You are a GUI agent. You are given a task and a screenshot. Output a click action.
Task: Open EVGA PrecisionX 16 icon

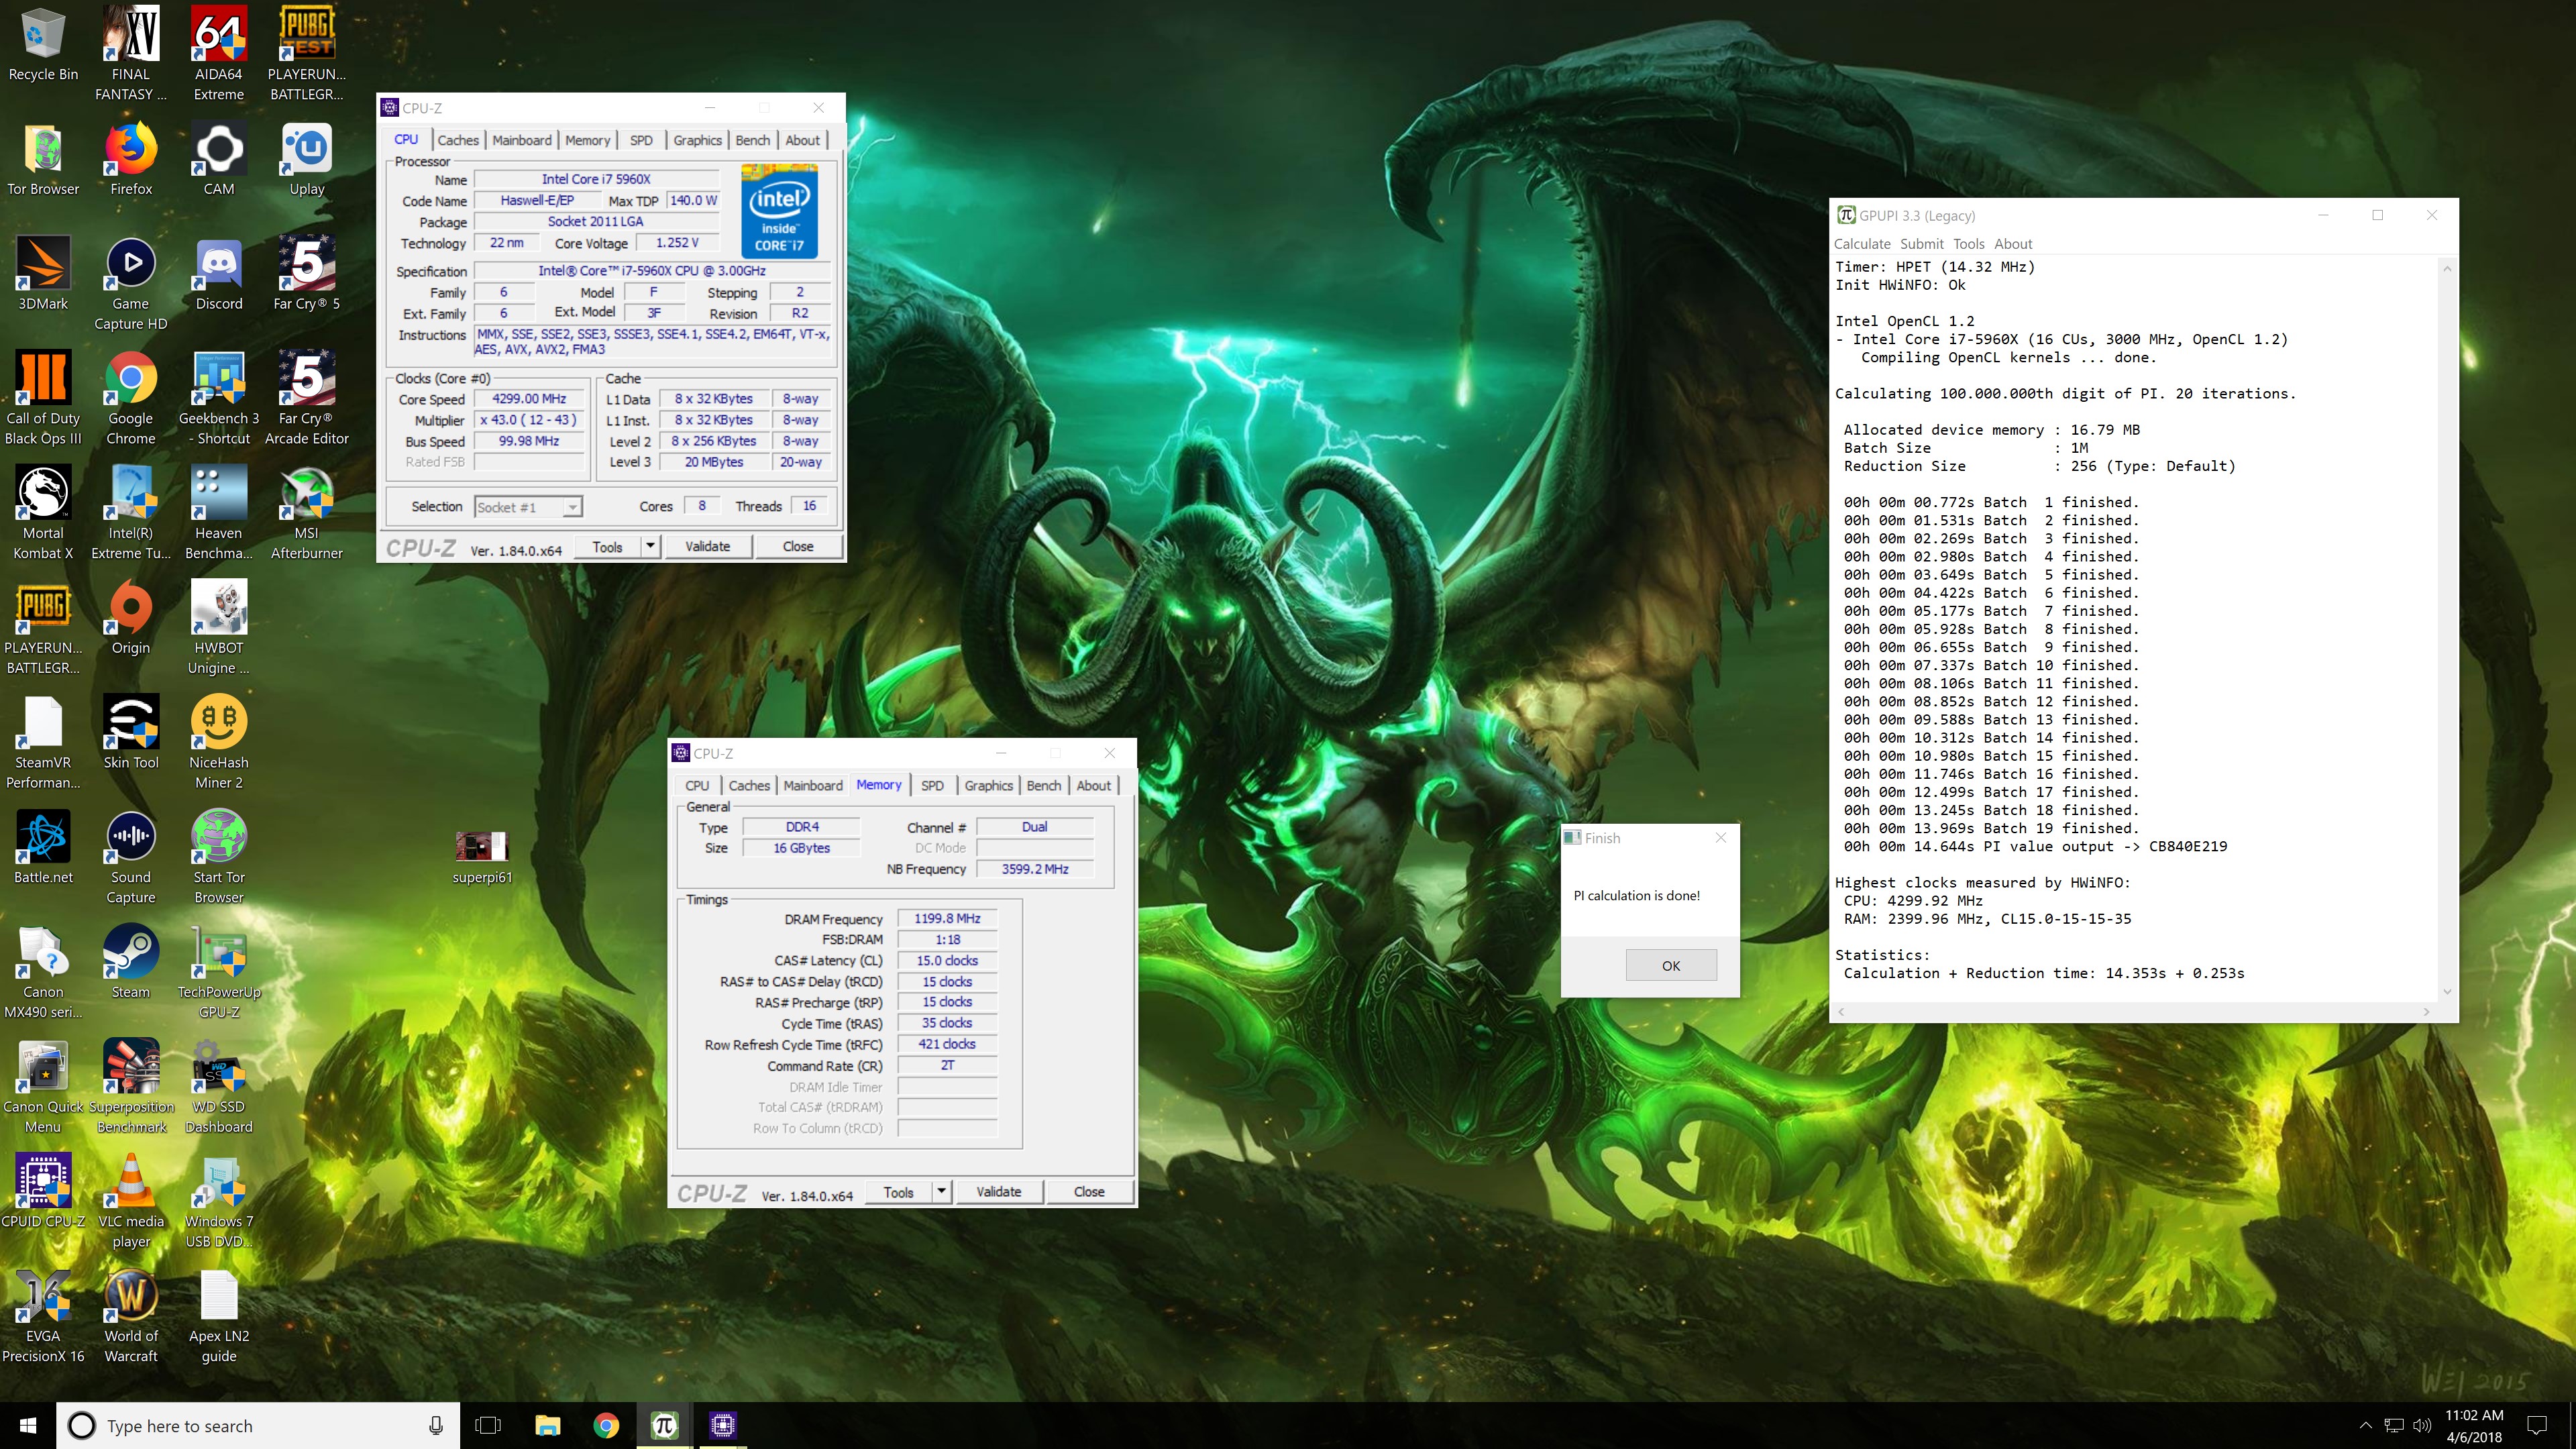click(43, 1316)
